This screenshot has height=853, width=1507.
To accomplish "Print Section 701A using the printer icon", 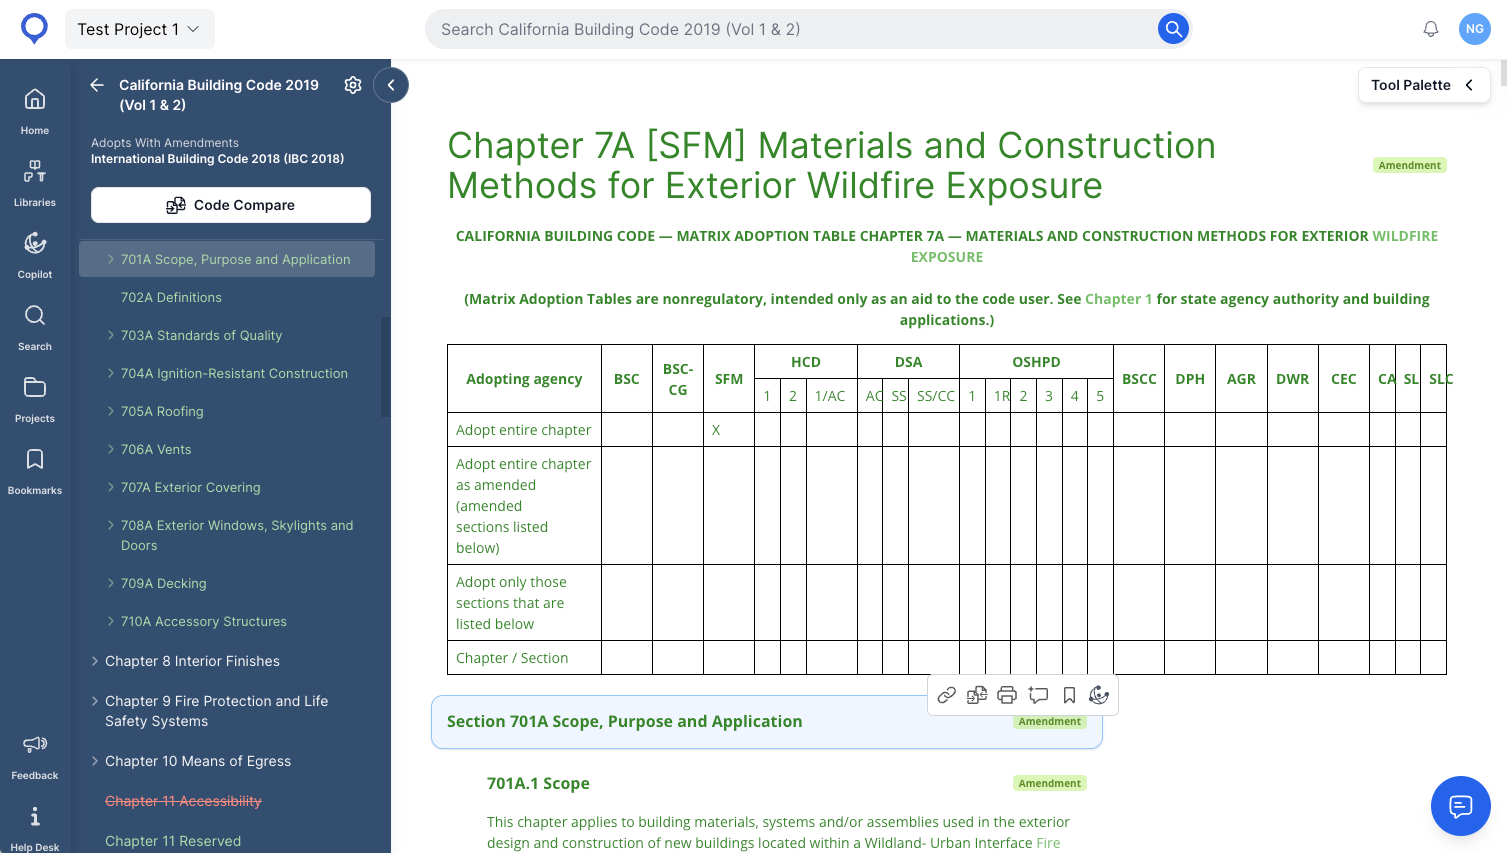I will pos(1007,695).
